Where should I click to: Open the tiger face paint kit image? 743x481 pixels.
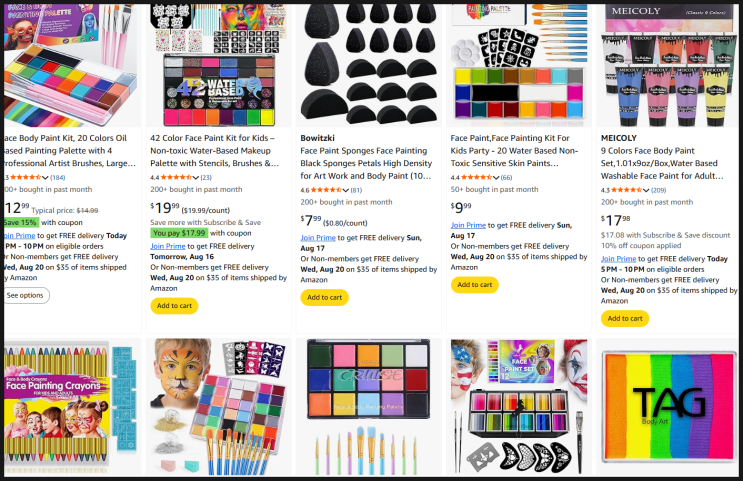point(218,407)
